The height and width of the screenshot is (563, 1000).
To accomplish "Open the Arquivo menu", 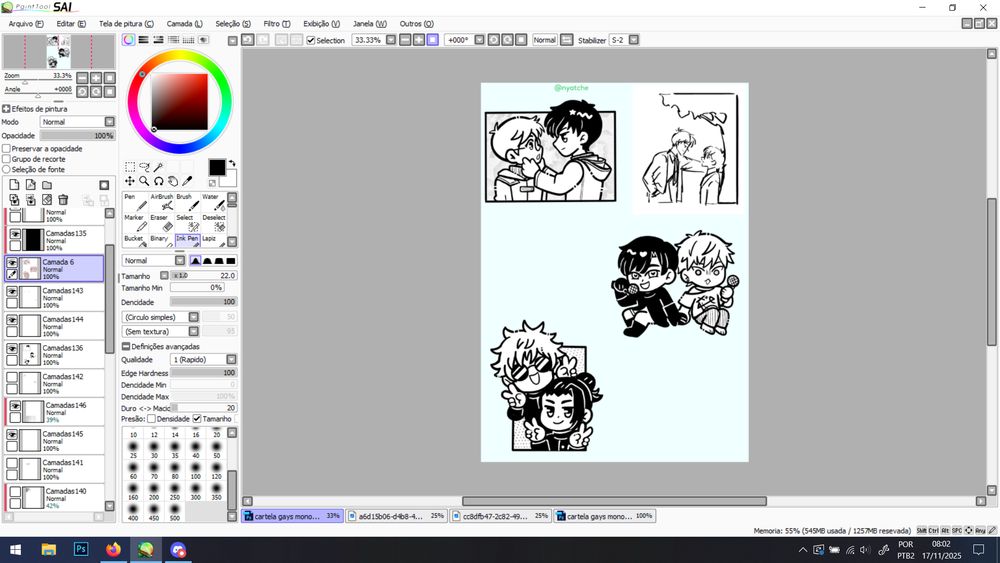I will (26, 24).
